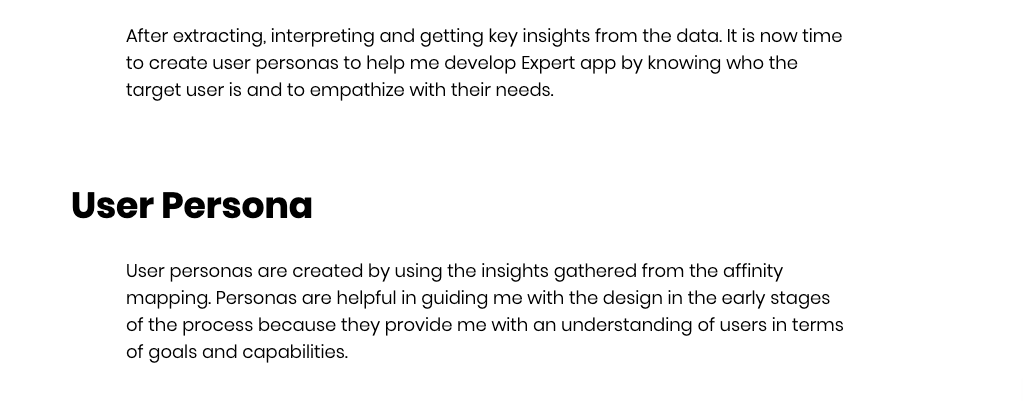Image resolution: width=1023 pixels, height=401 pixels.
Task: Click the word "goals"
Action: pyautogui.click(x=172, y=352)
